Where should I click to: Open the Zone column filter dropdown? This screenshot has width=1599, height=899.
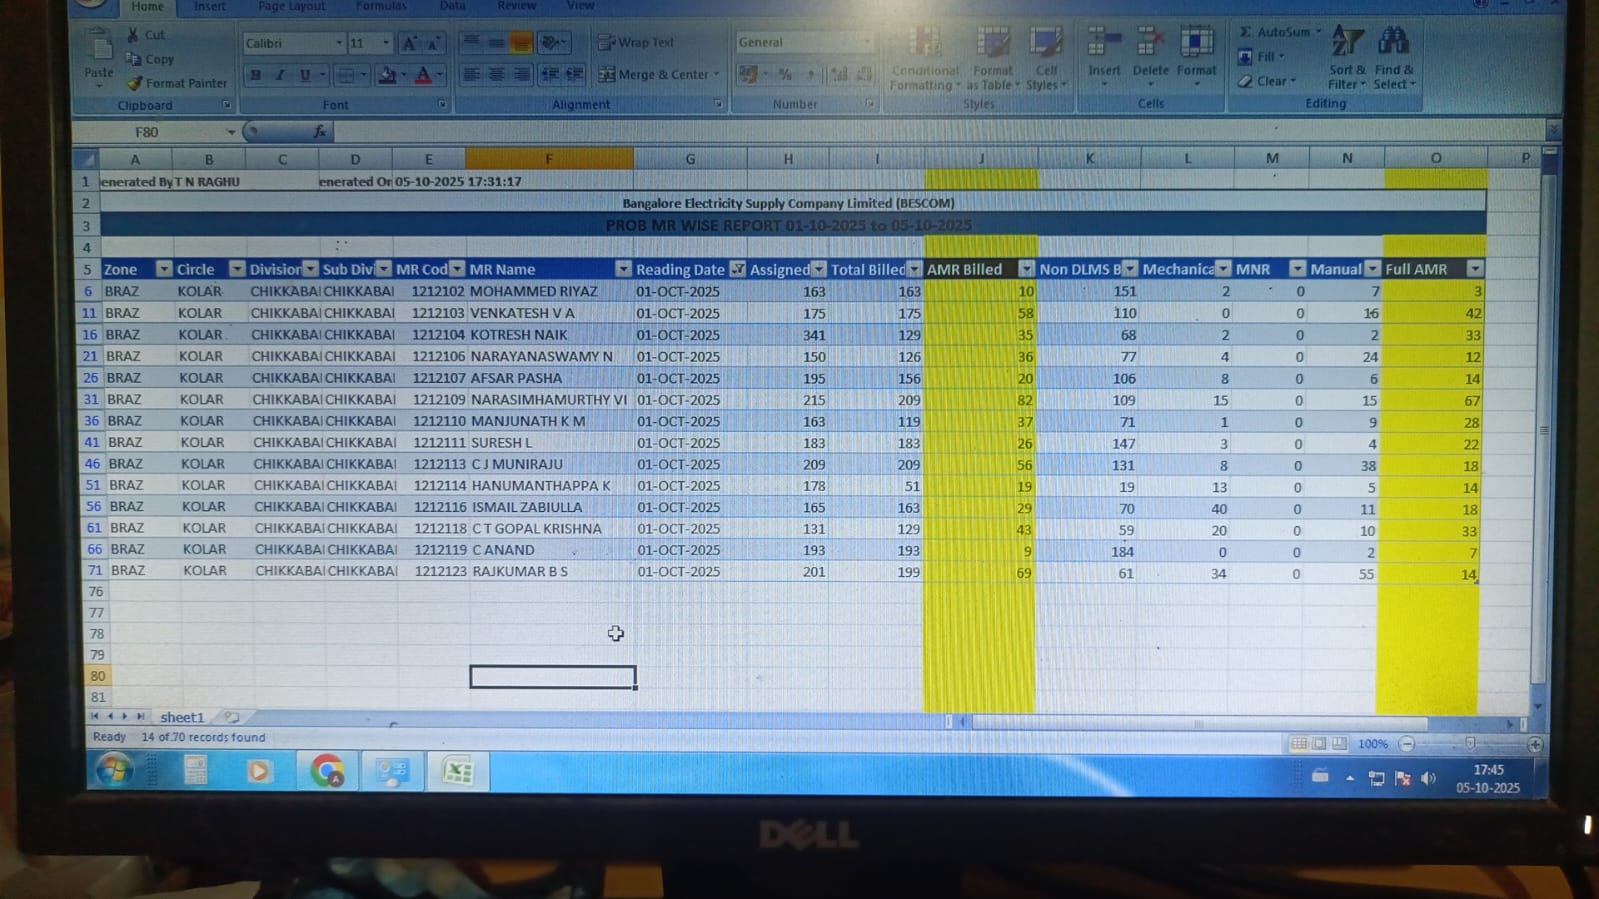tap(163, 269)
